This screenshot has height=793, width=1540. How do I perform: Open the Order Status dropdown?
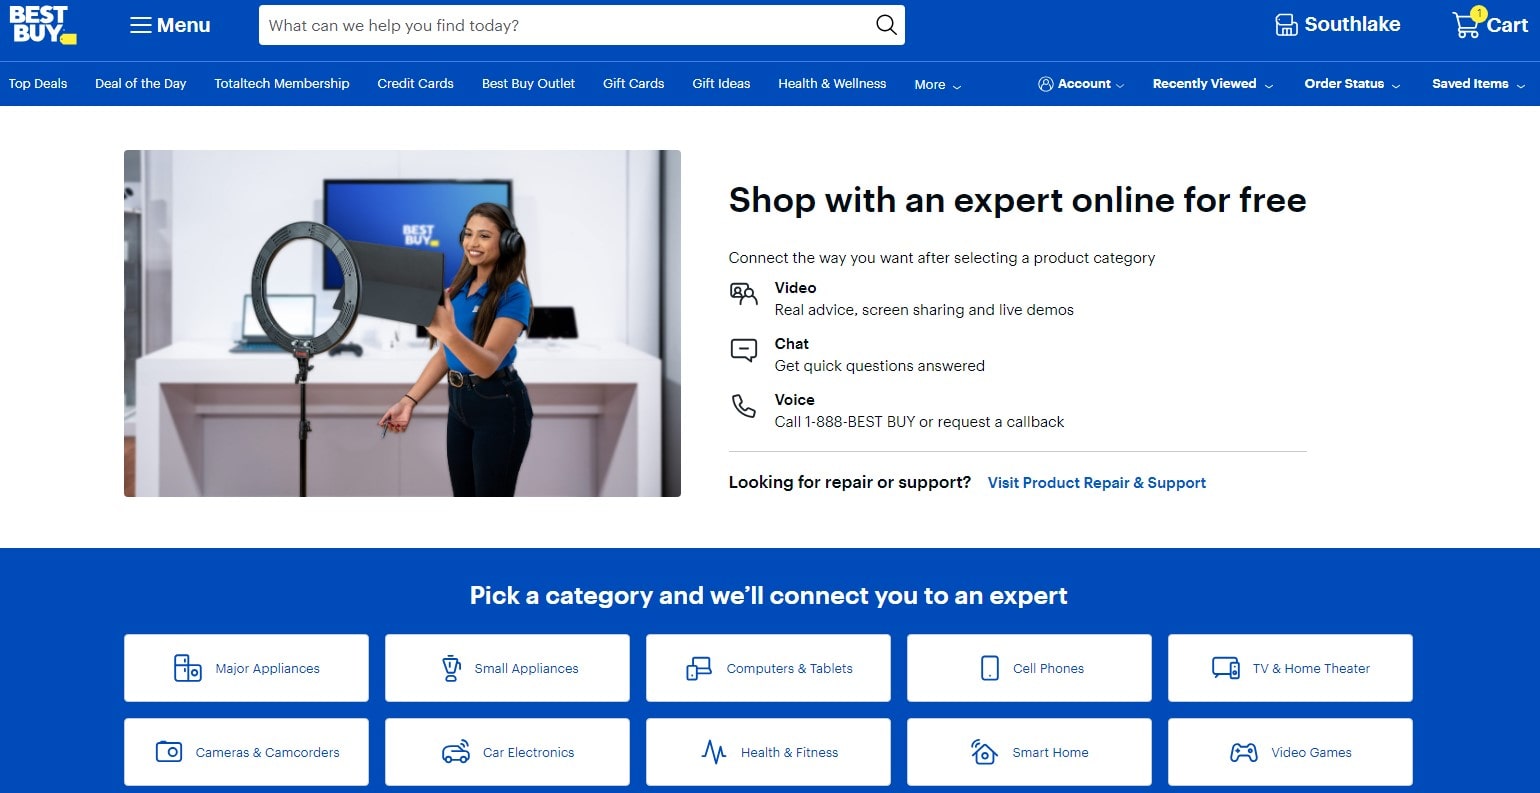[1352, 84]
